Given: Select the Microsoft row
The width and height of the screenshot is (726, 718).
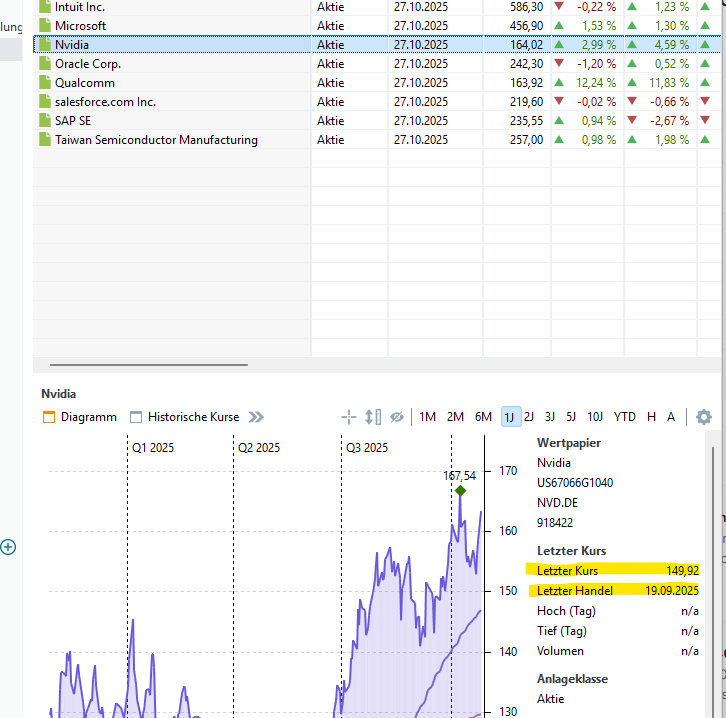Looking at the screenshot, I should point(81,26).
